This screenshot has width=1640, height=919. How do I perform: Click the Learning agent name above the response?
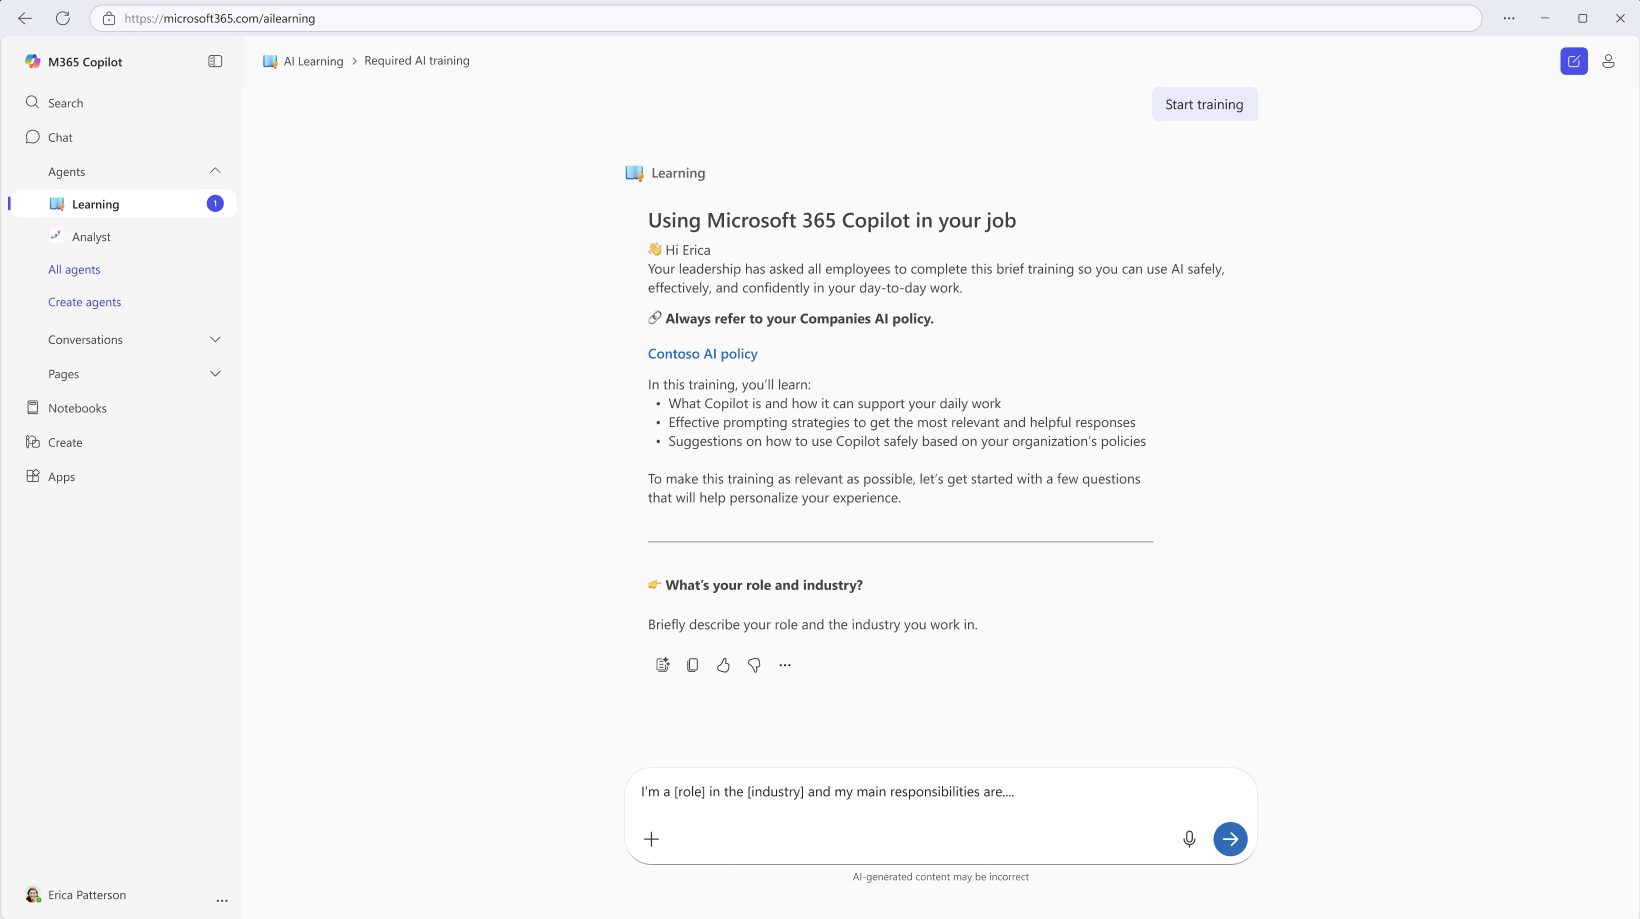point(678,173)
